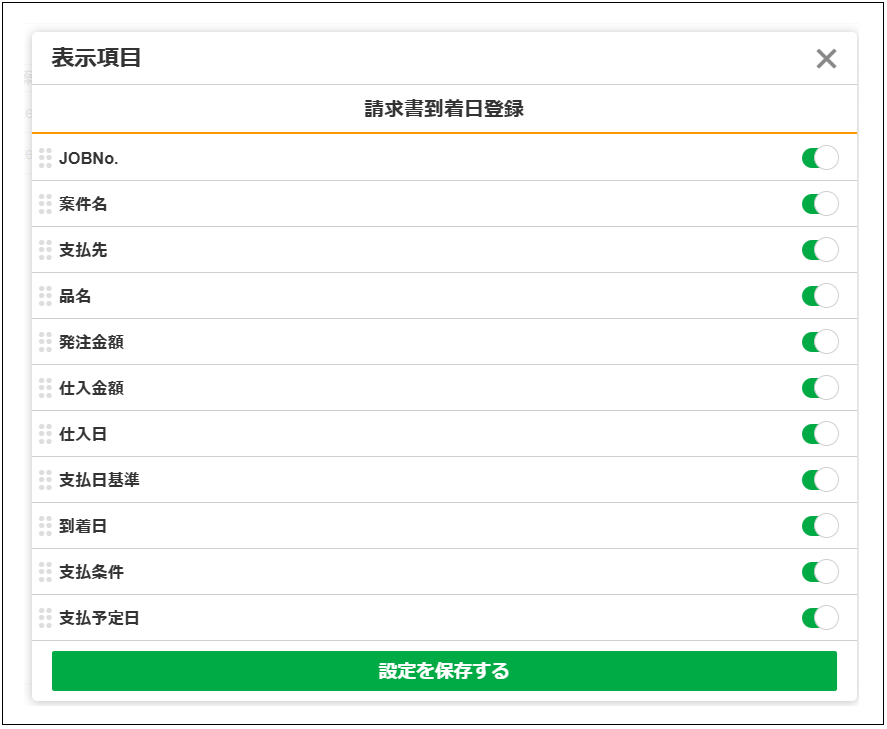The image size is (887, 729).
Task: Click the drag handle beside 品名
Action: pos(45,296)
